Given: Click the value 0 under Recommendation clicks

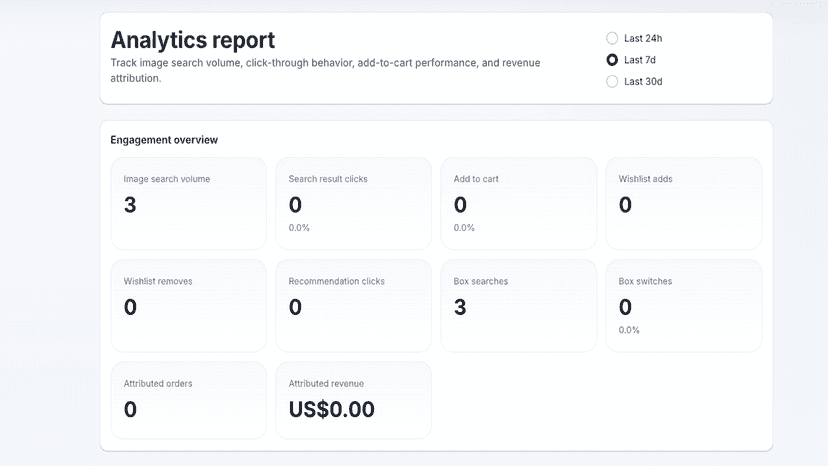Looking at the screenshot, I should [295, 307].
